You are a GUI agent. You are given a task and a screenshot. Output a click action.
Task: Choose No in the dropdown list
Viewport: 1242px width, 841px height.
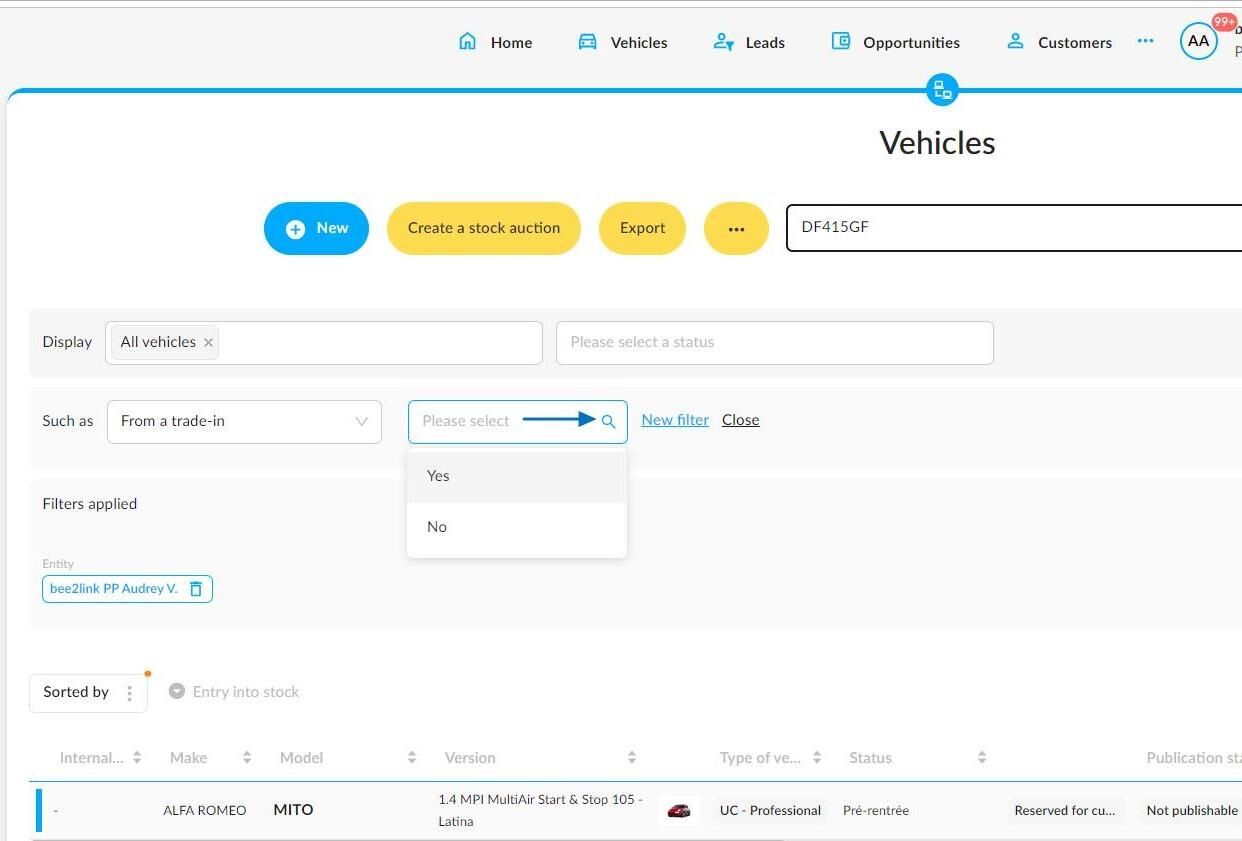coord(517,527)
